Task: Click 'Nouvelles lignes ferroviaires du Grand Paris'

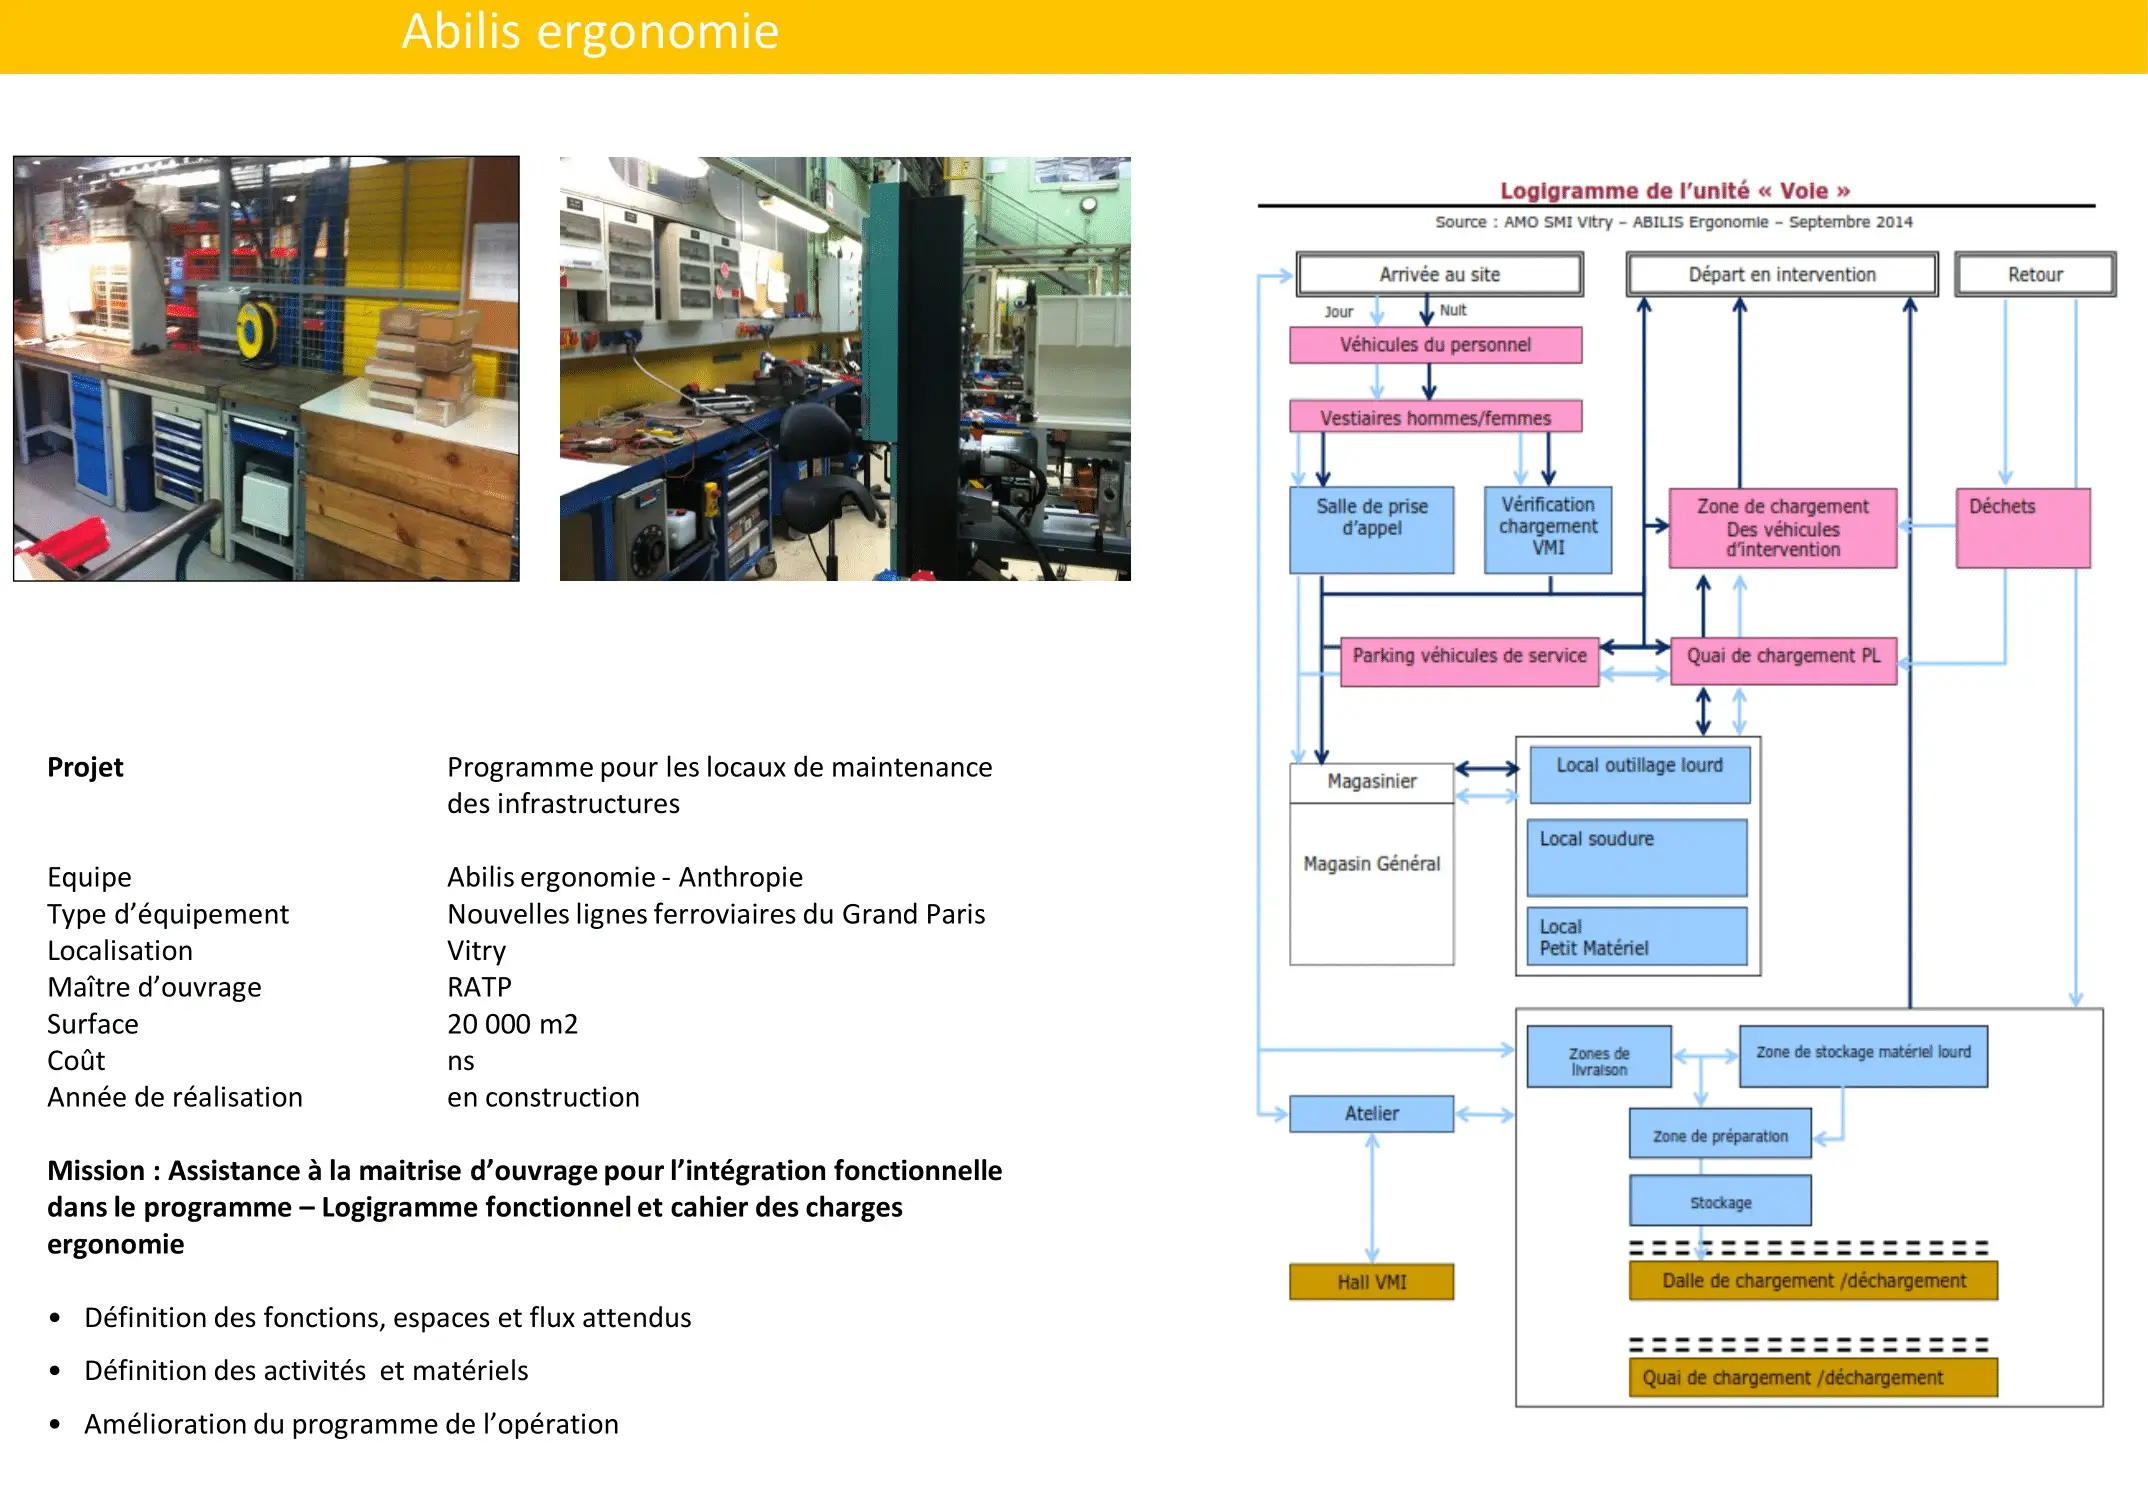Action: [x=716, y=914]
